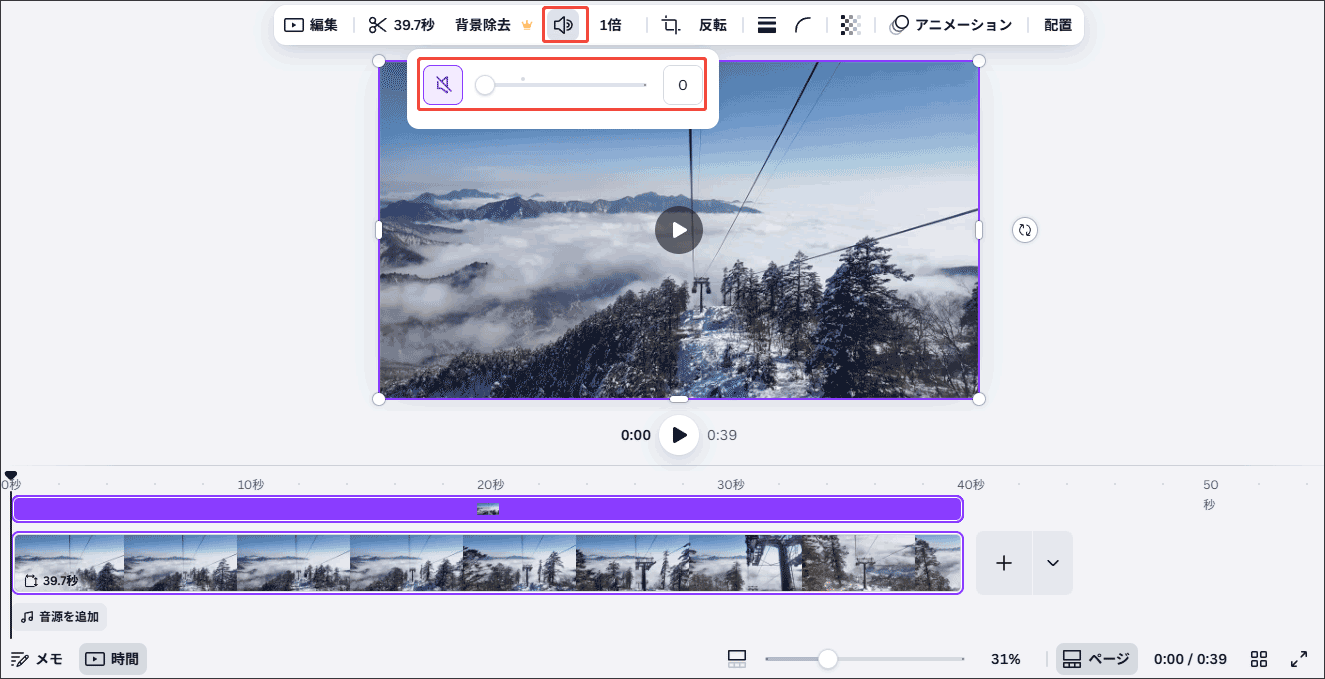Toggle the mute button in volume popup
Screen dimensions: 1325x679
click(443, 85)
